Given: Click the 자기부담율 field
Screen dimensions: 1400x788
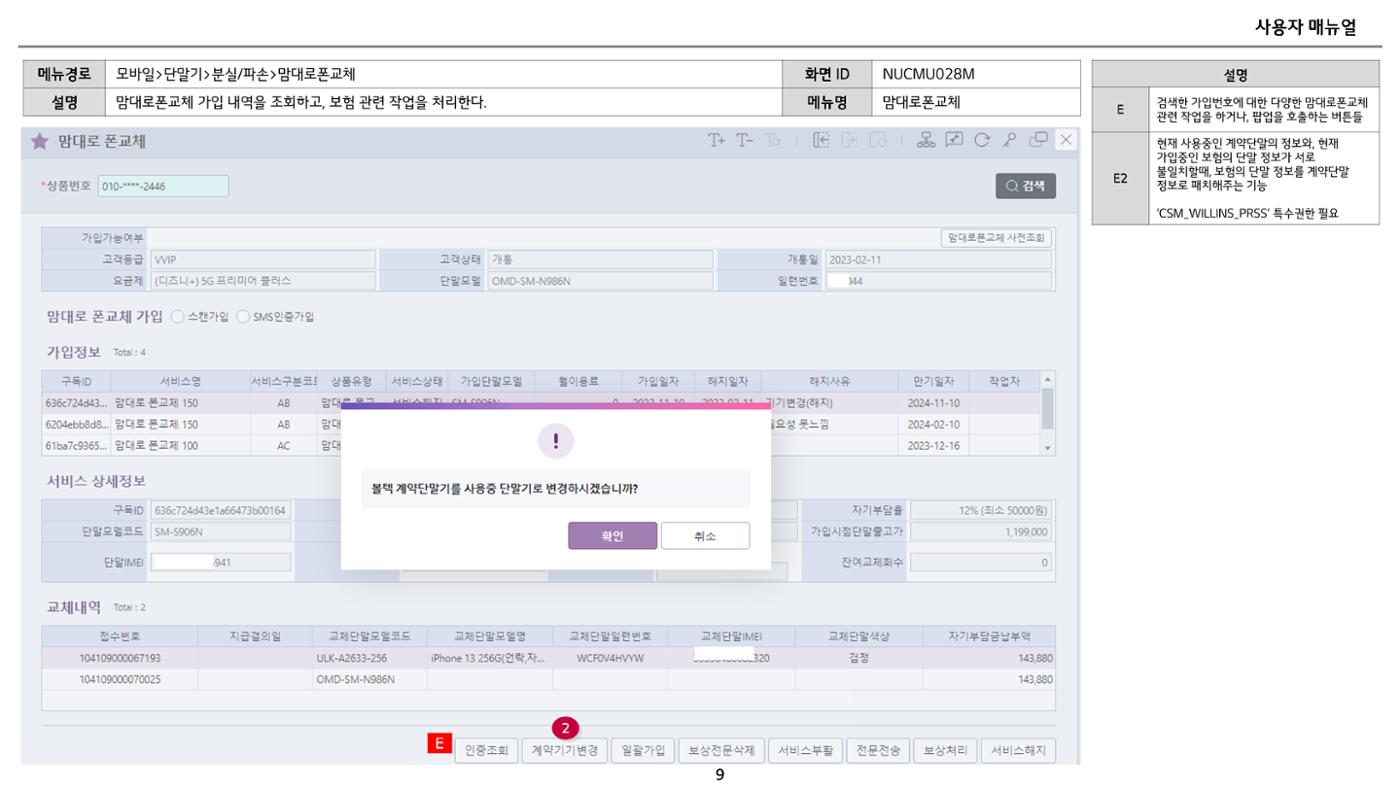Looking at the screenshot, I should 981,510.
